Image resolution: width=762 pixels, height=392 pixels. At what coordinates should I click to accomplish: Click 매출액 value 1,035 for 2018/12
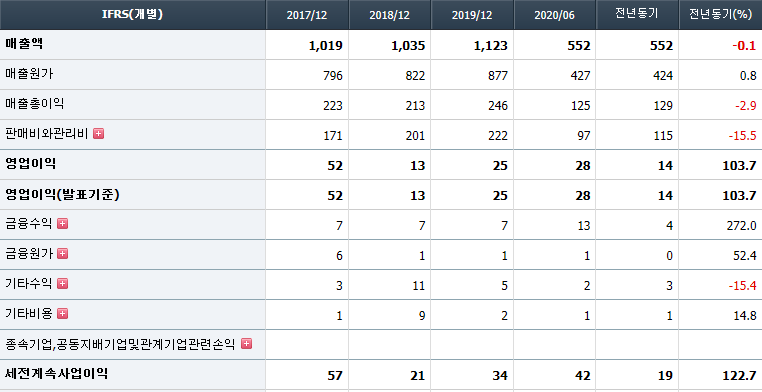pos(408,46)
